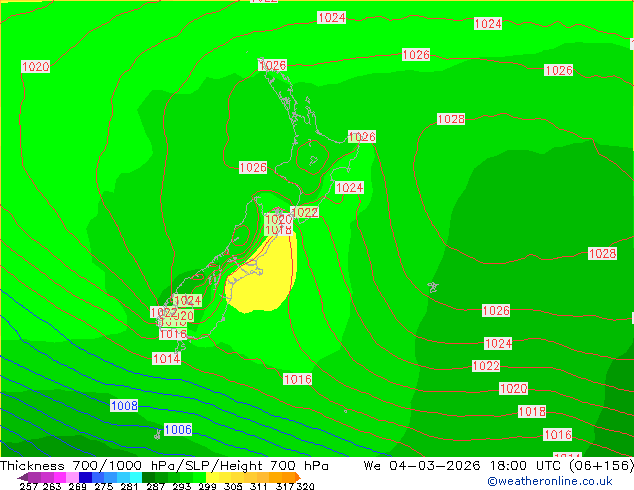Select the 1020 label near the top-left corner
The height and width of the screenshot is (490, 634).
[36, 67]
